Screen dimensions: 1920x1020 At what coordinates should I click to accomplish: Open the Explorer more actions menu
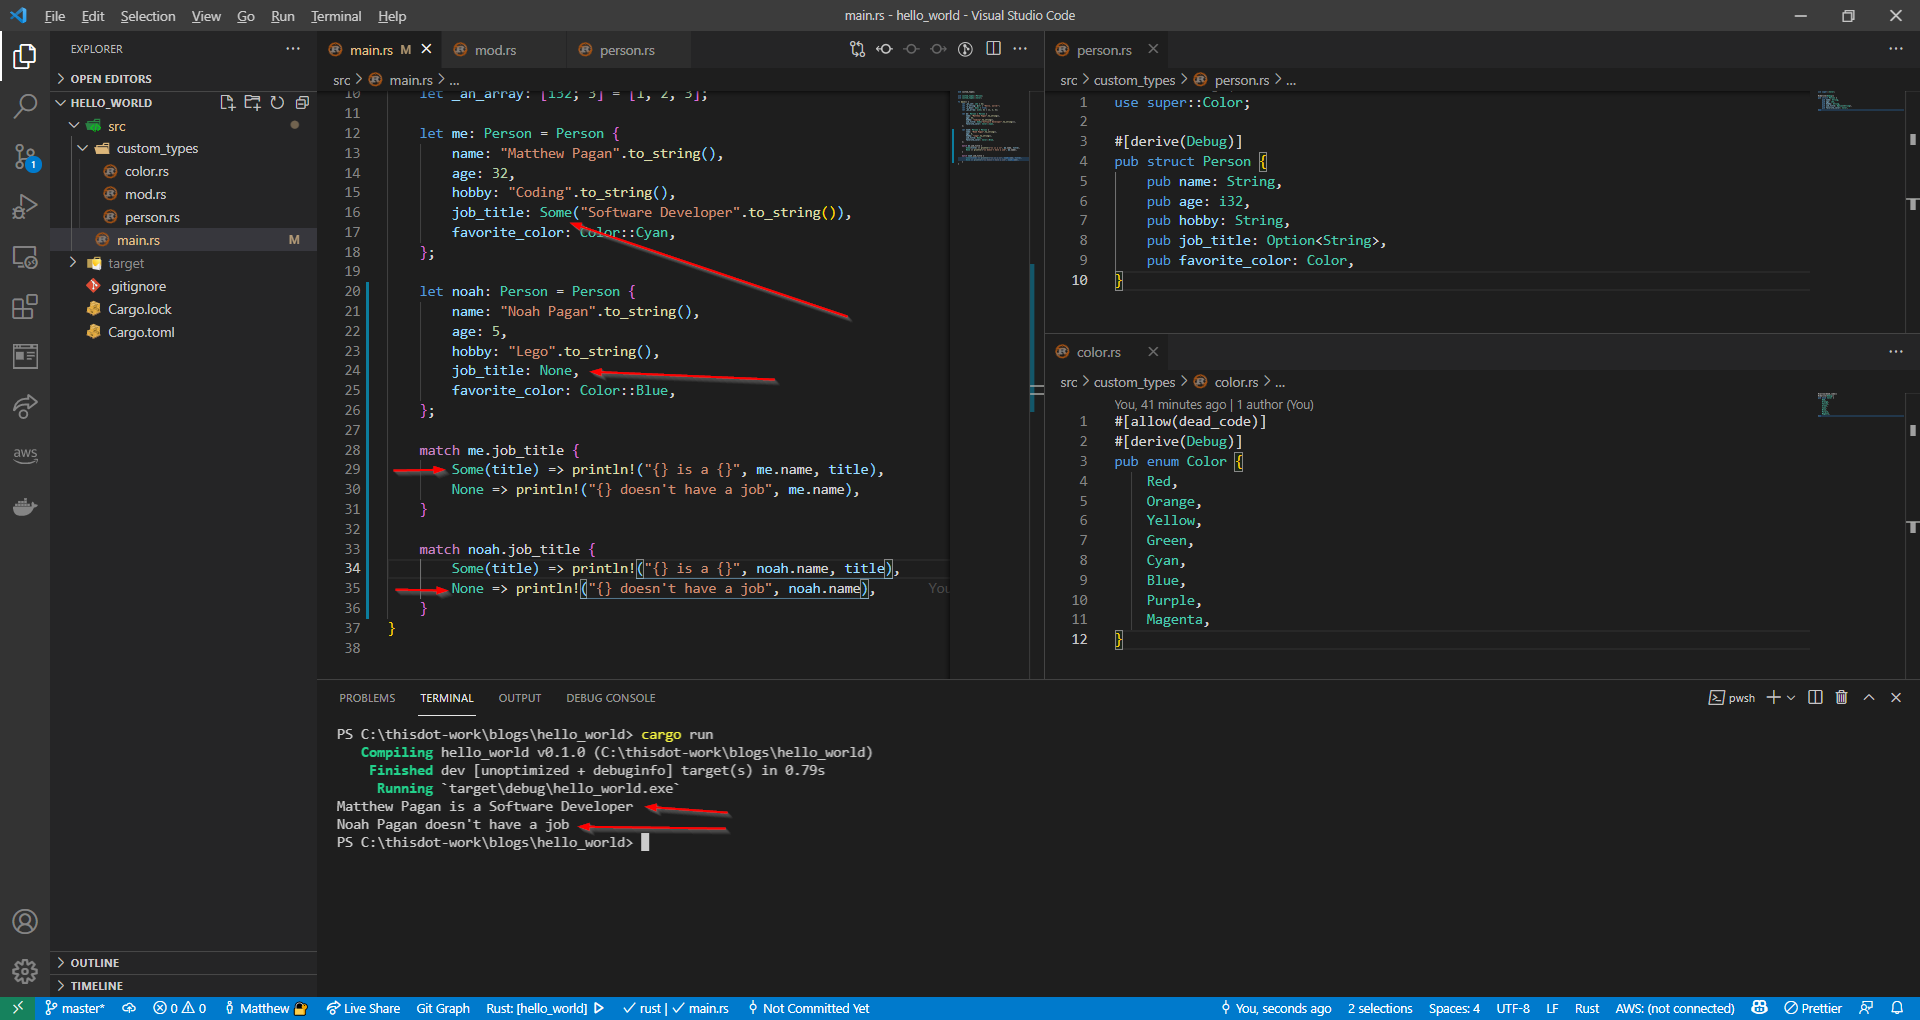292,48
